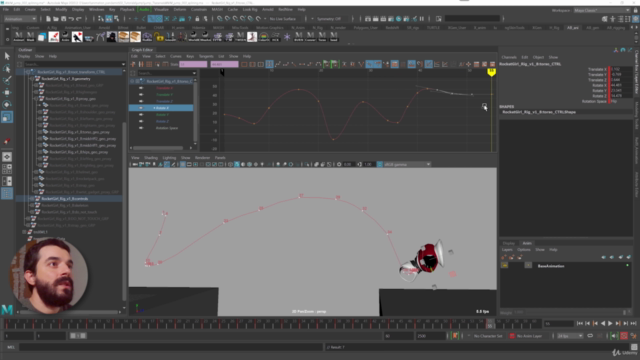
Task: Open the Graph Editor Curves menu
Action: (176, 56)
